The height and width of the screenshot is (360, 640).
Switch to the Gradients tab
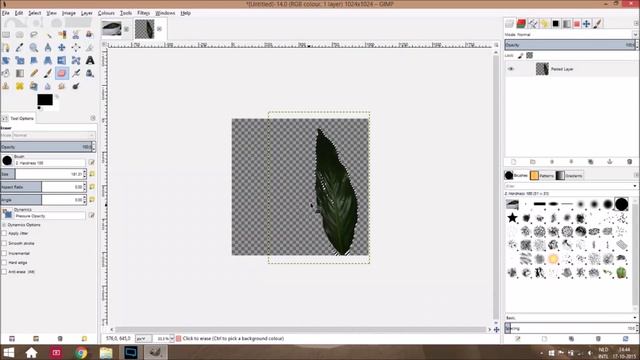pyautogui.click(x=569, y=176)
